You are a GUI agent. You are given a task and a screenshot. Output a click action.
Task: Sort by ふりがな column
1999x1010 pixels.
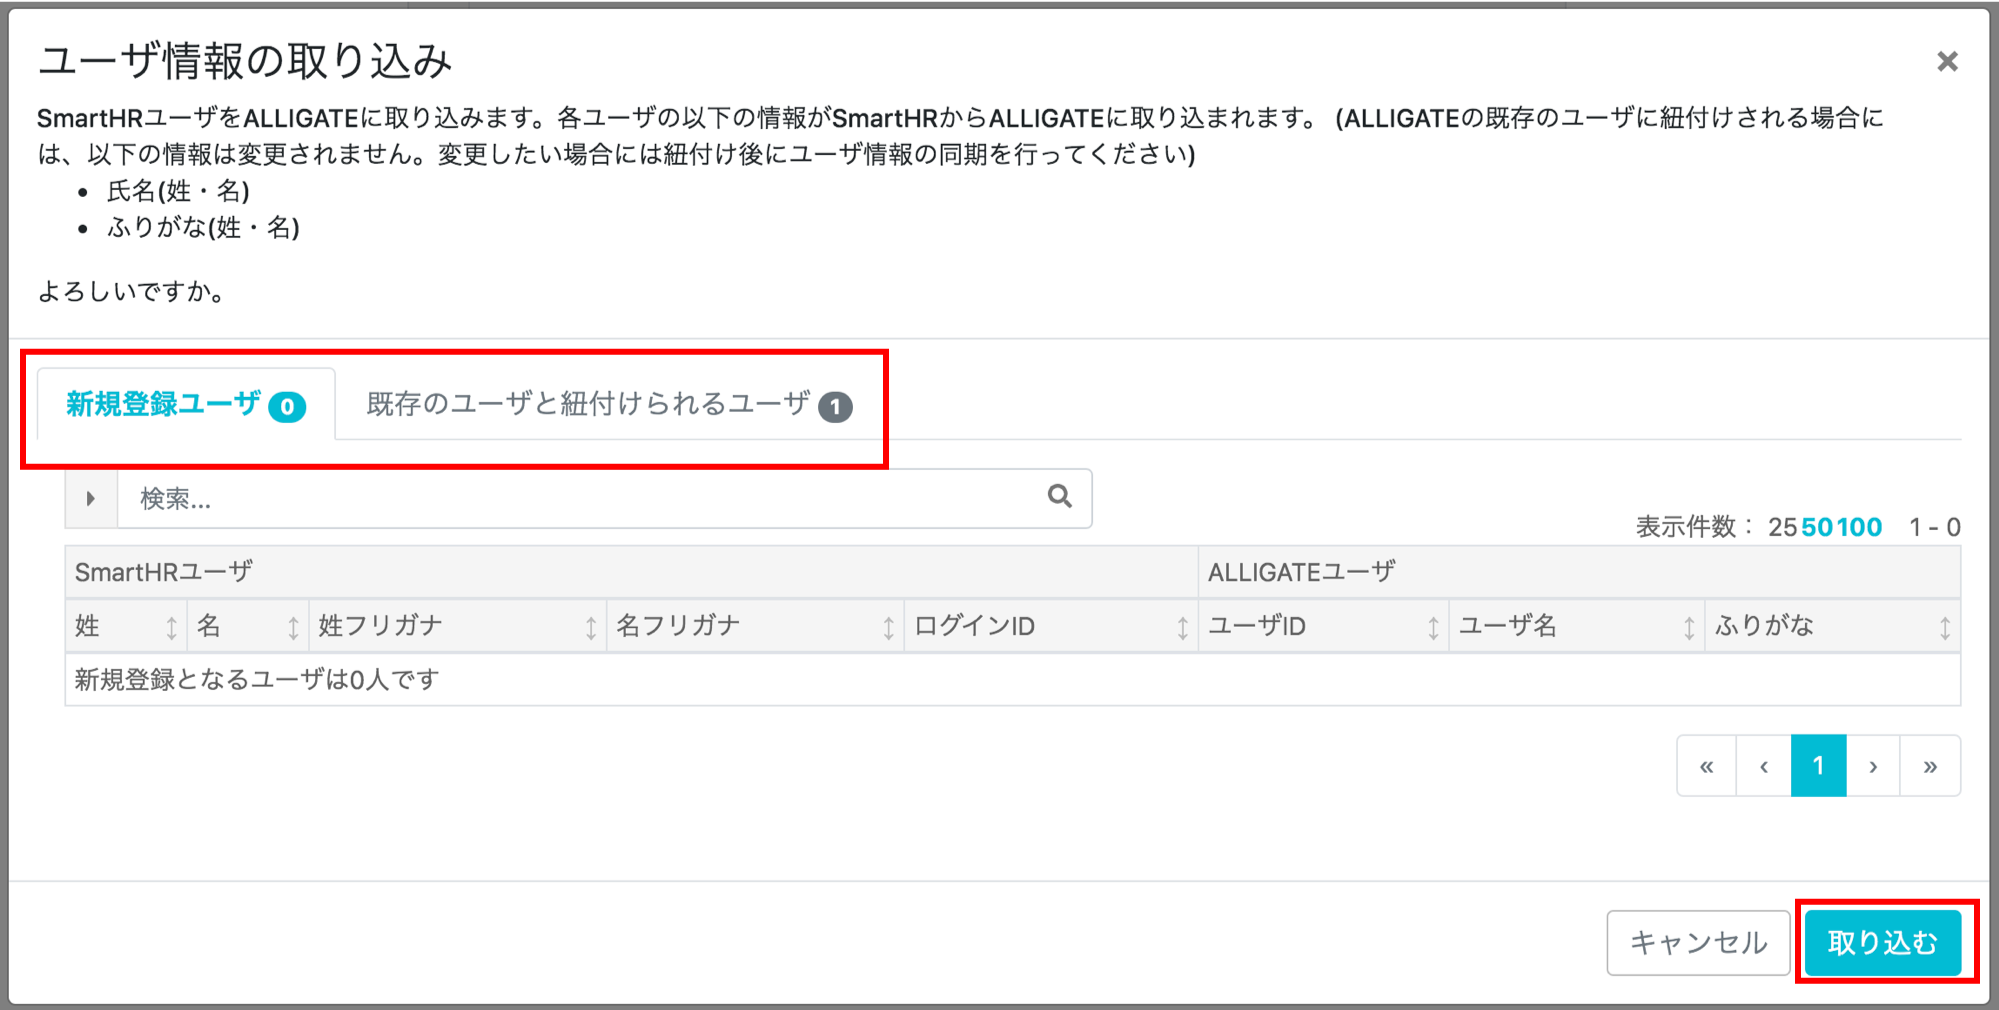point(1833,626)
